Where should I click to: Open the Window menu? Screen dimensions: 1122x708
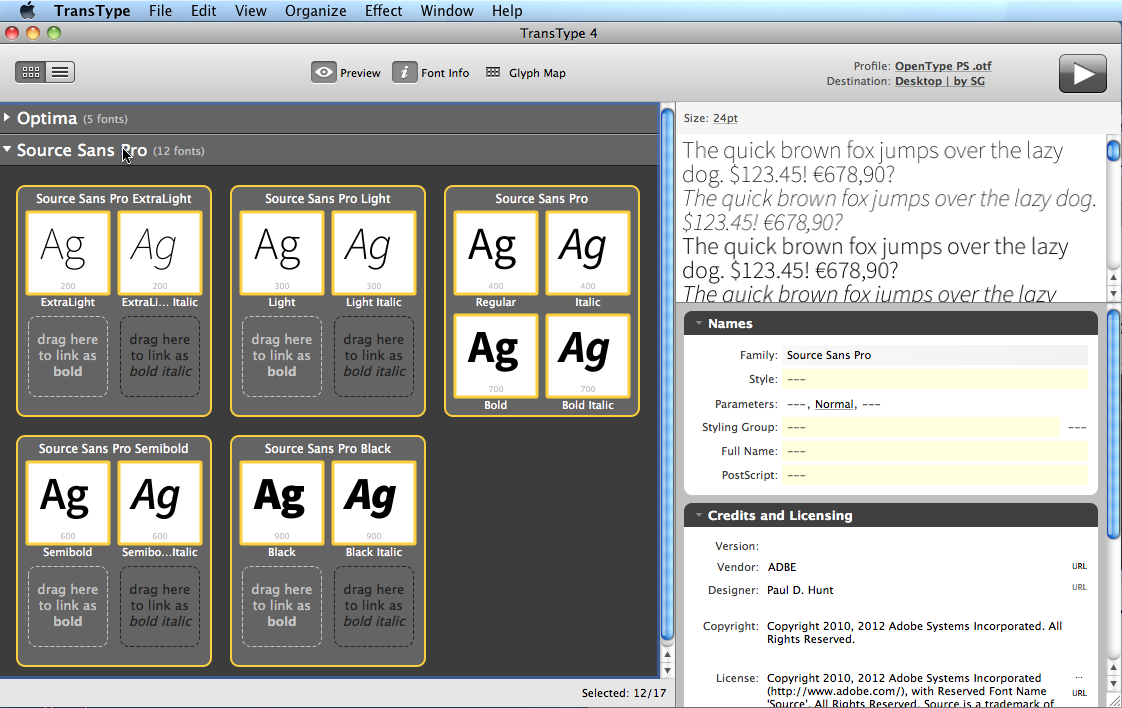click(447, 11)
